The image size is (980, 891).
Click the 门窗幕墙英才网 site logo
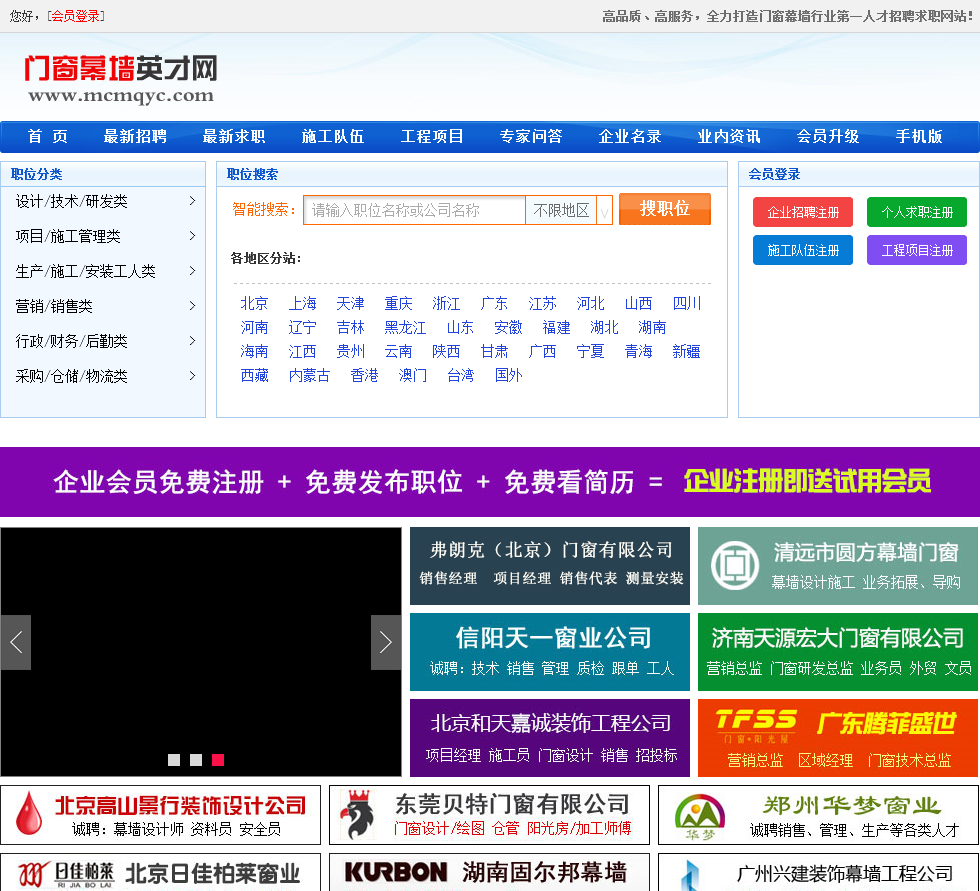(121, 78)
